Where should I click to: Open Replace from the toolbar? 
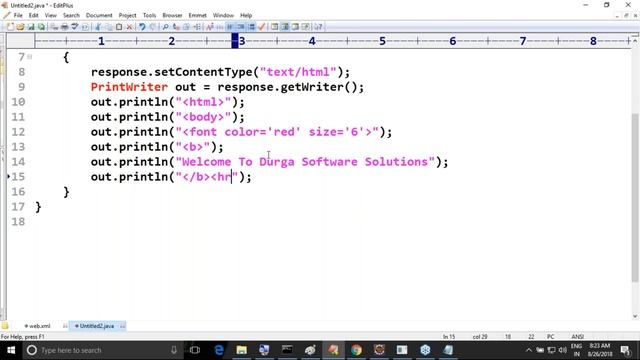point(176,27)
